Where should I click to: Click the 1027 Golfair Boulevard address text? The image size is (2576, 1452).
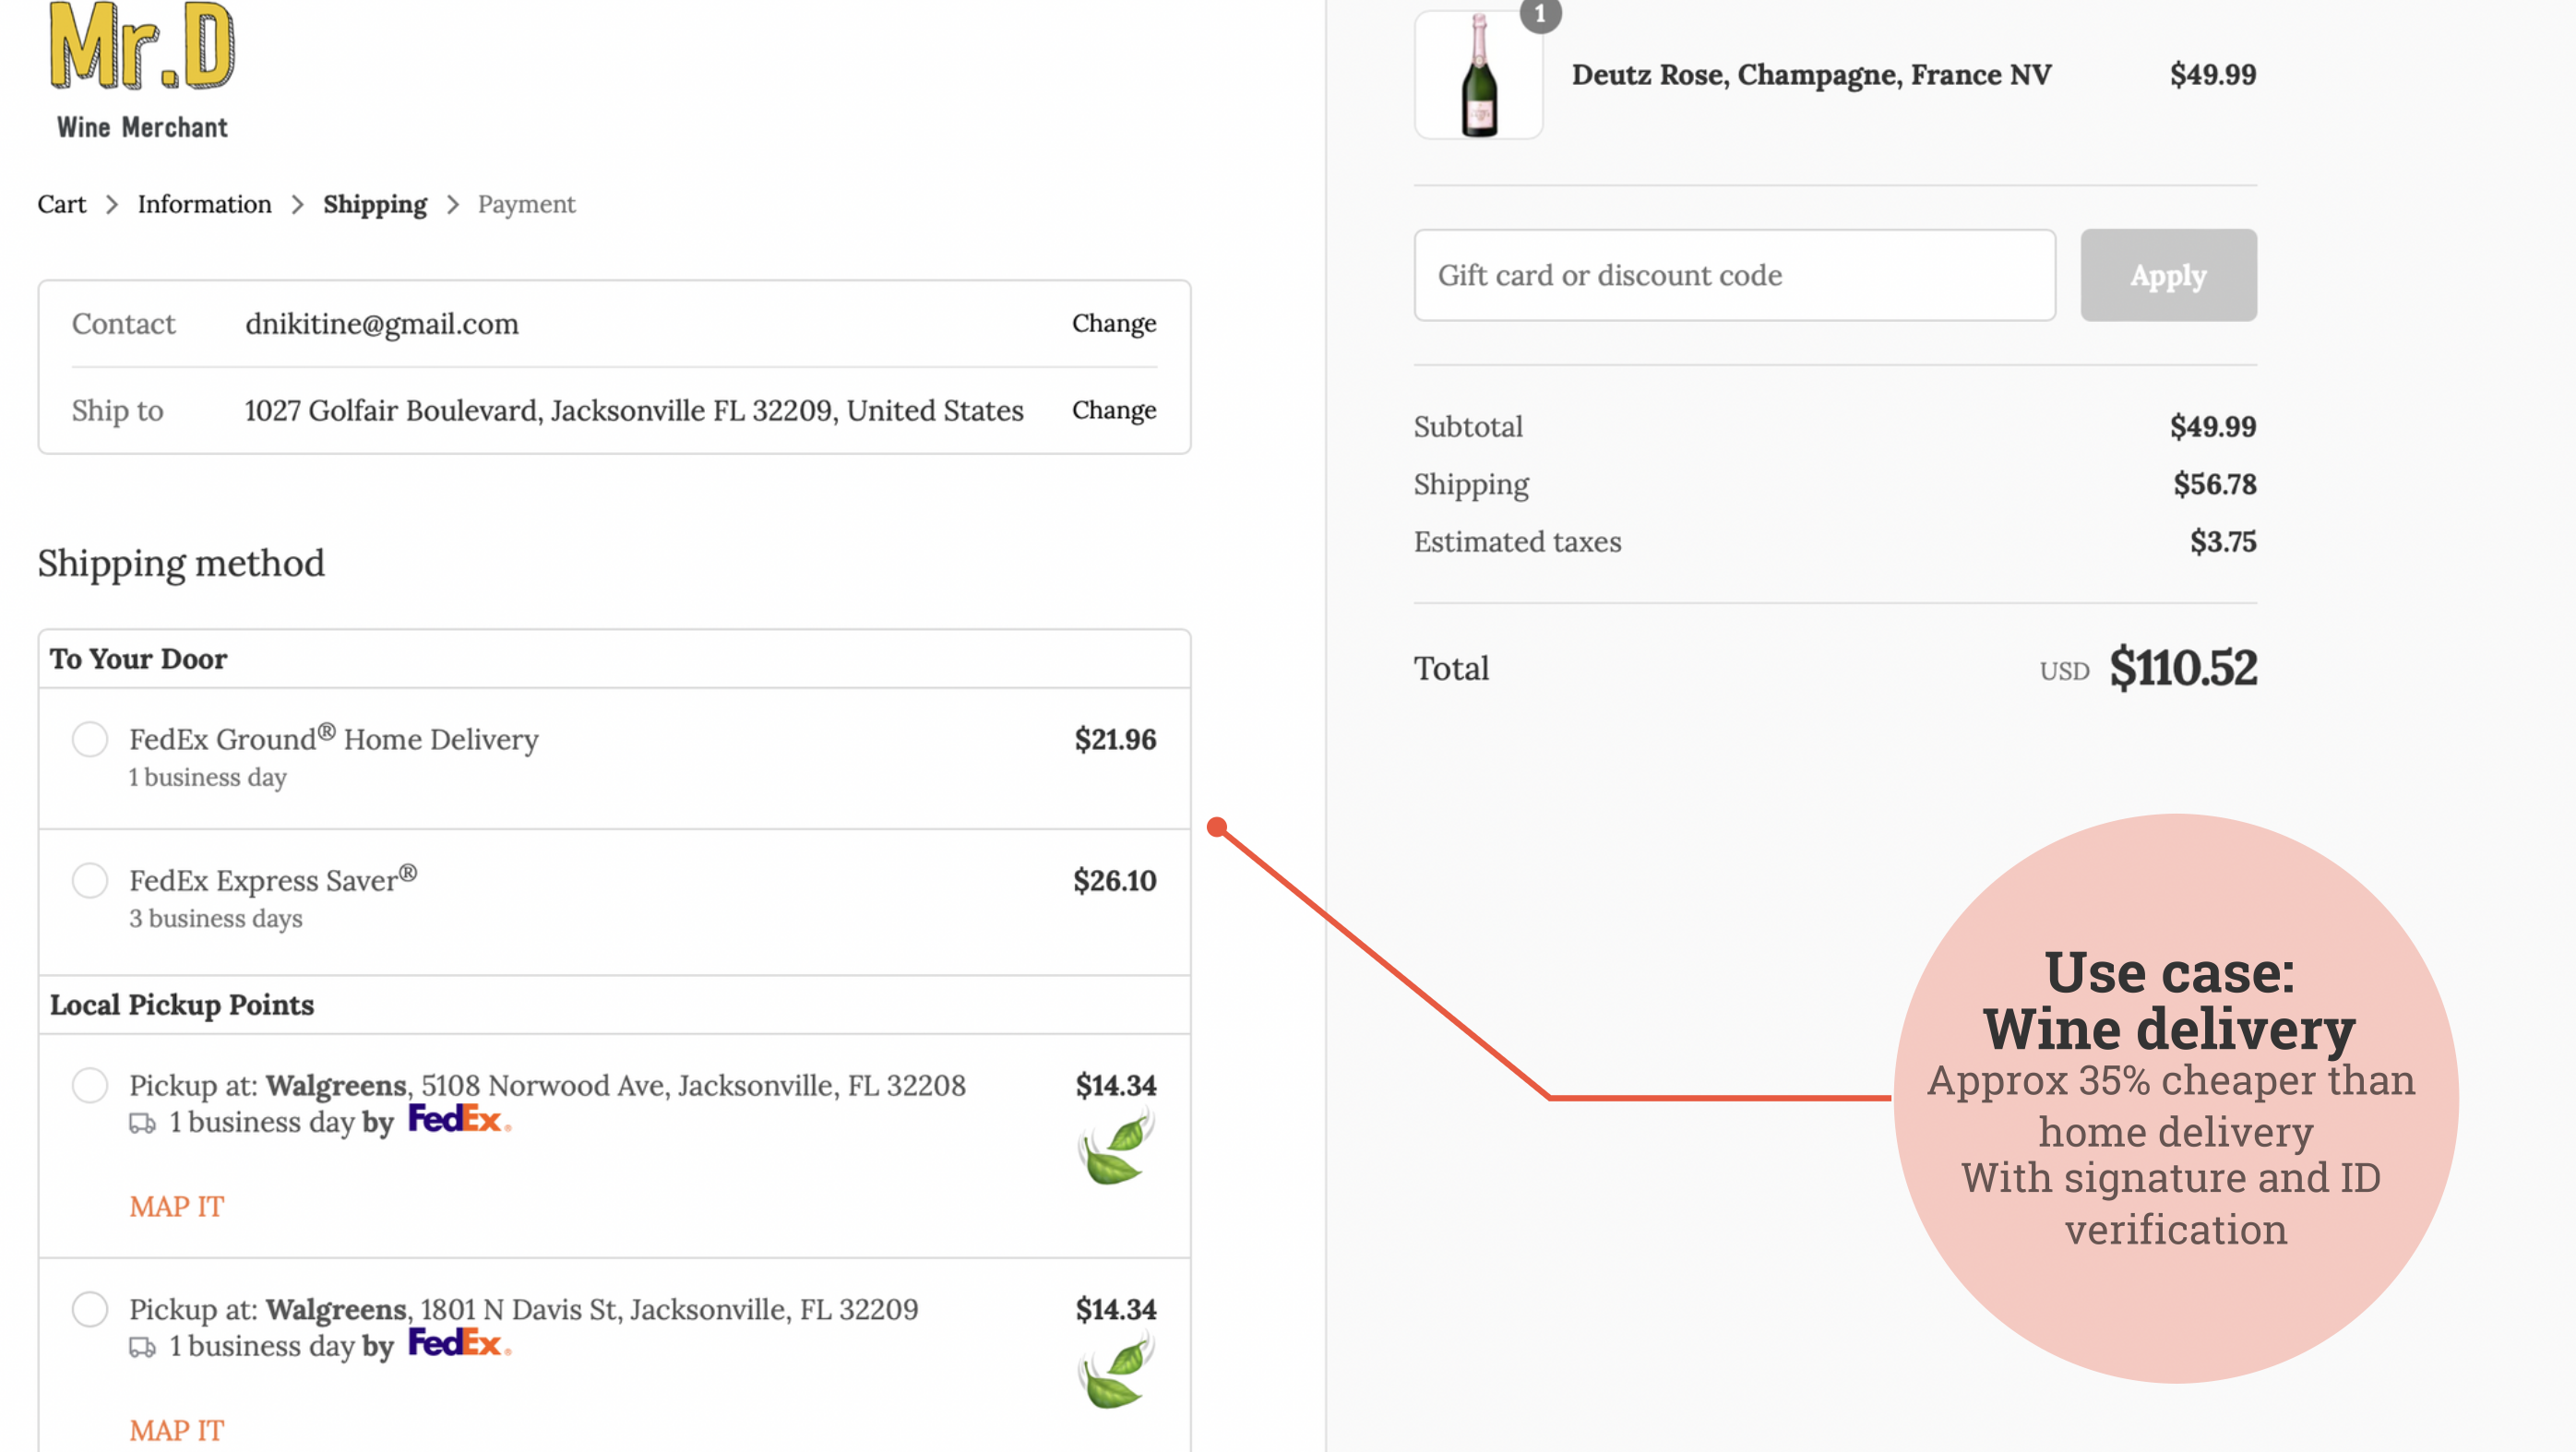click(634, 411)
